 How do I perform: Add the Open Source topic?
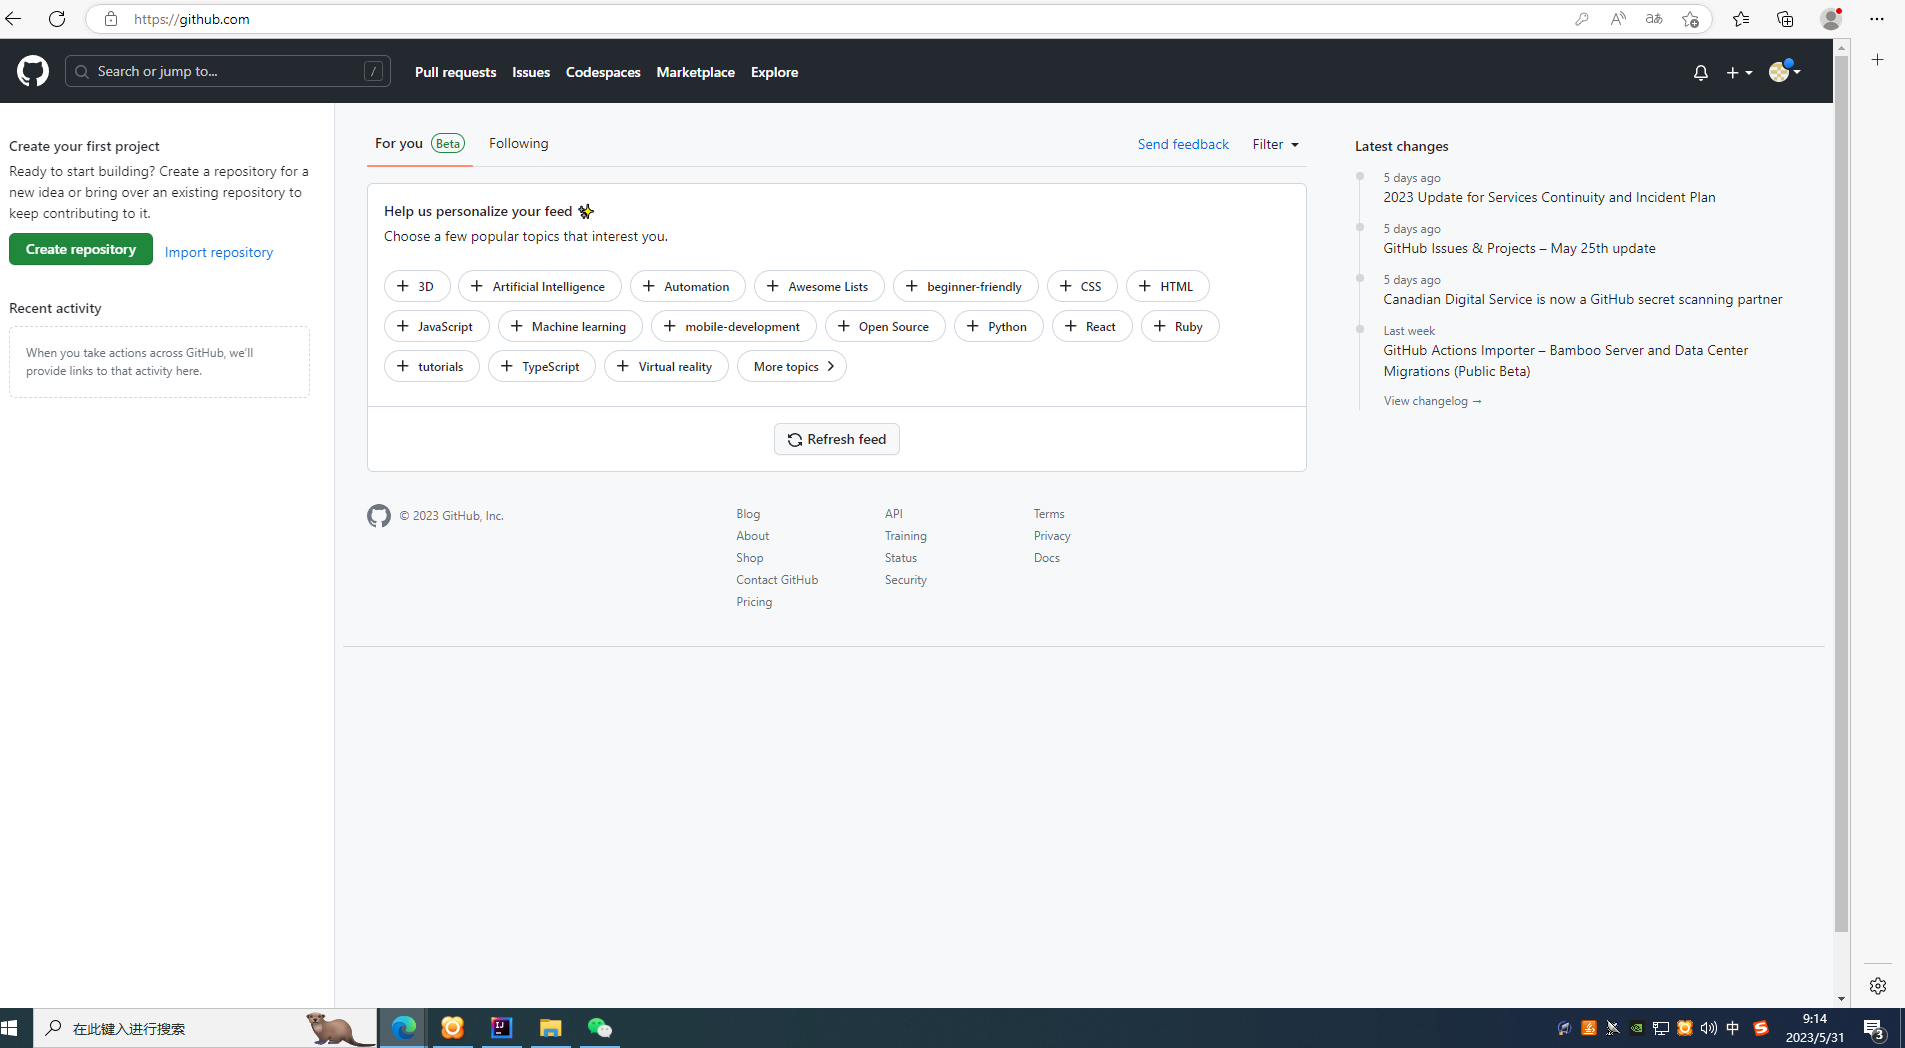[885, 326]
